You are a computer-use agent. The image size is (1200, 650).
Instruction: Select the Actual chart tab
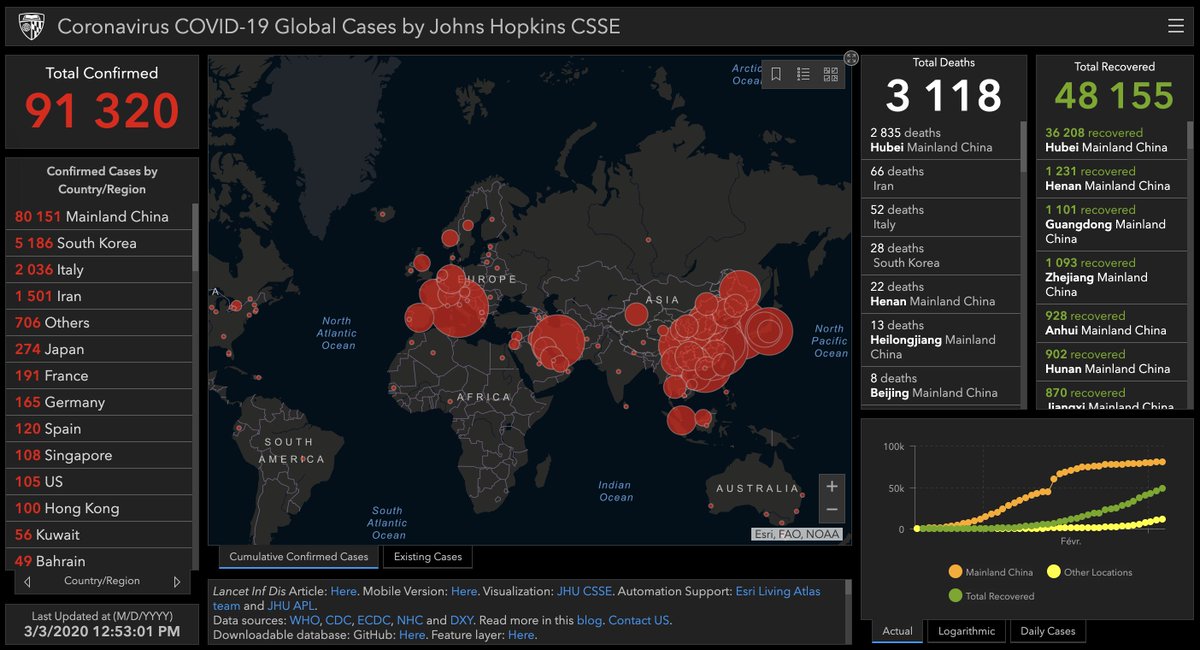[x=897, y=631]
